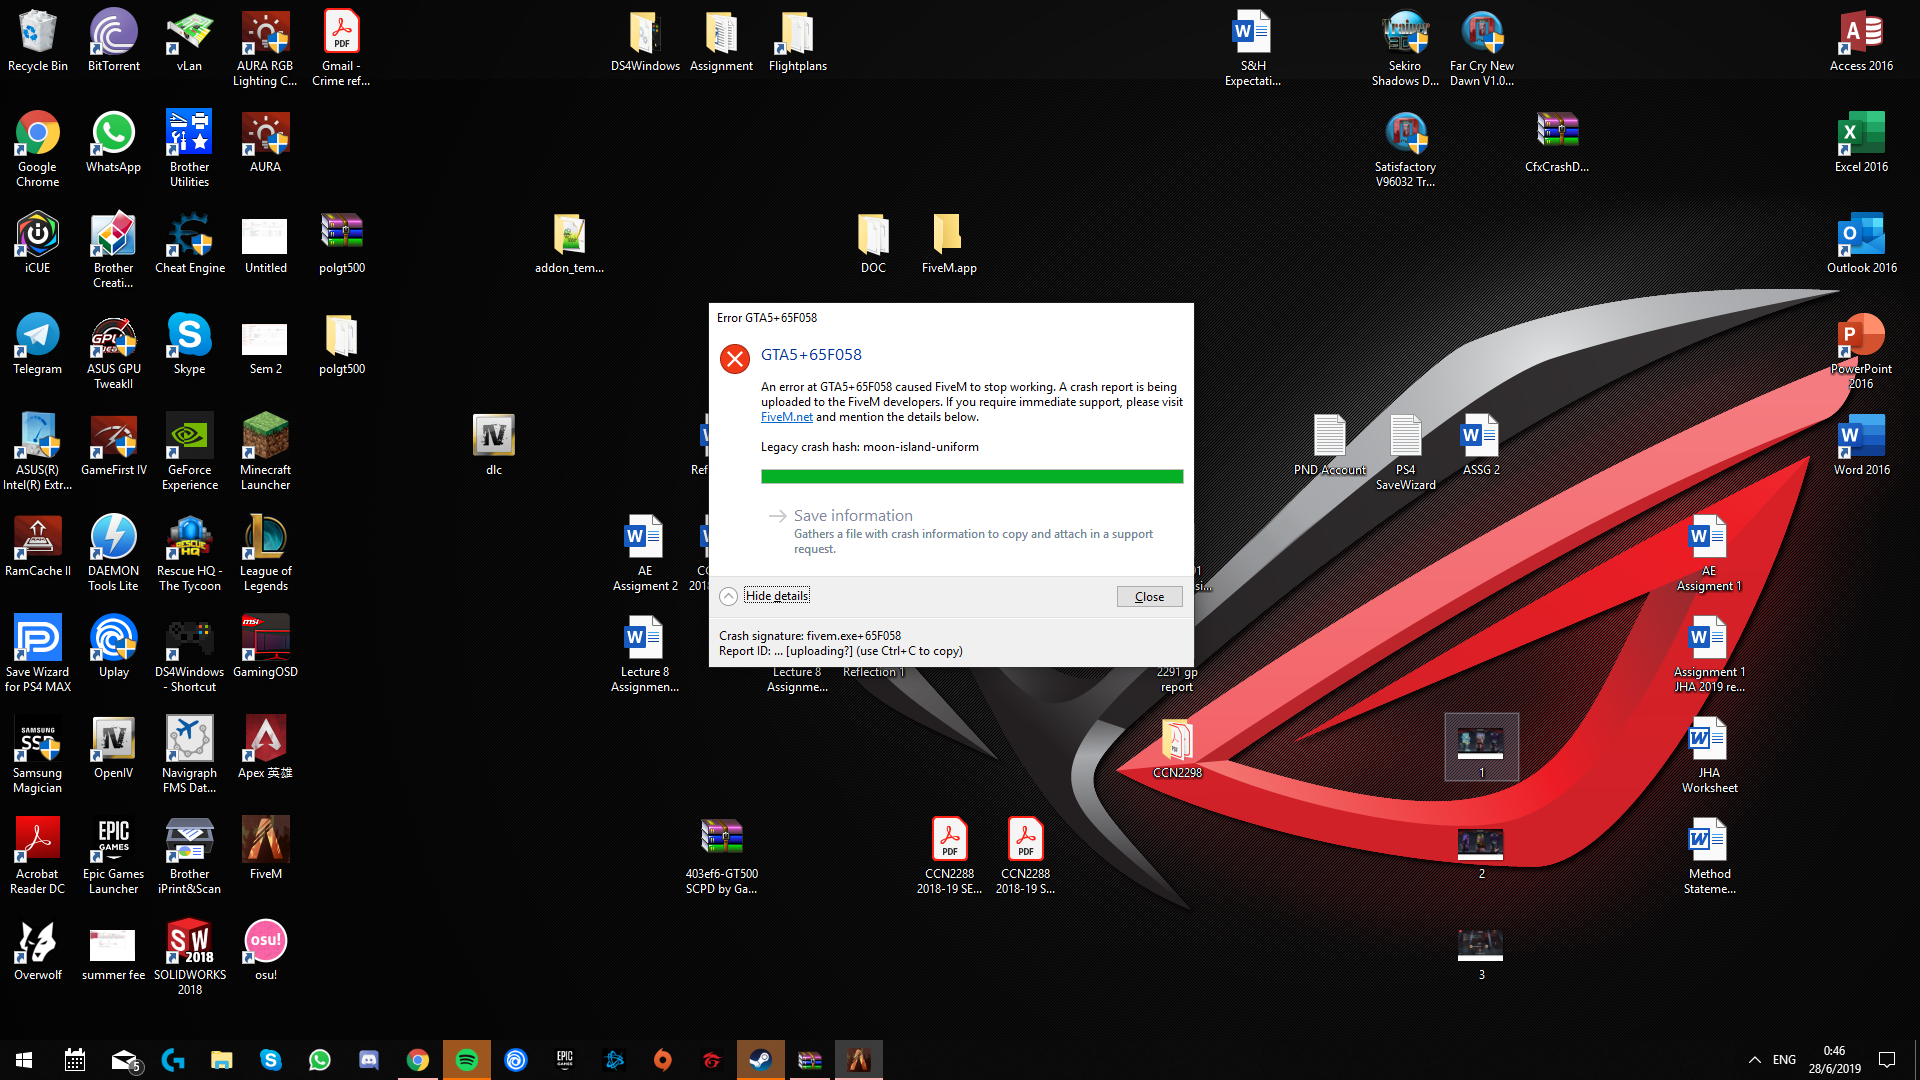The width and height of the screenshot is (1920, 1080).
Task: Click the FiveM icon in taskbar
Action: coord(859,1060)
